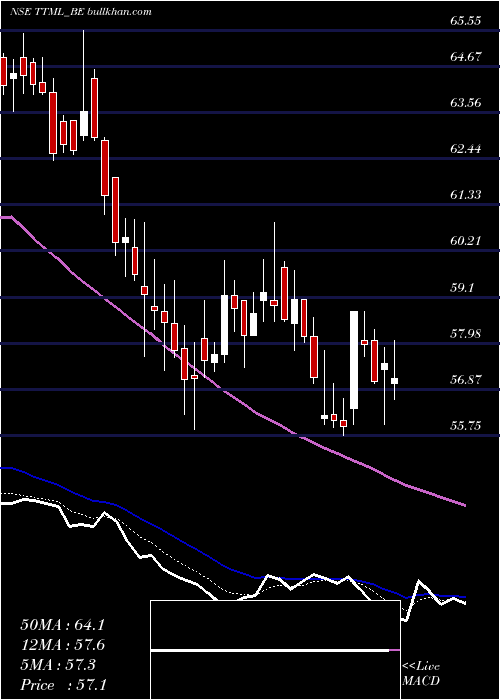Click the 60.21 price axis label
Image resolution: width=500 pixels, height=700 pixels.
[x=466, y=241]
